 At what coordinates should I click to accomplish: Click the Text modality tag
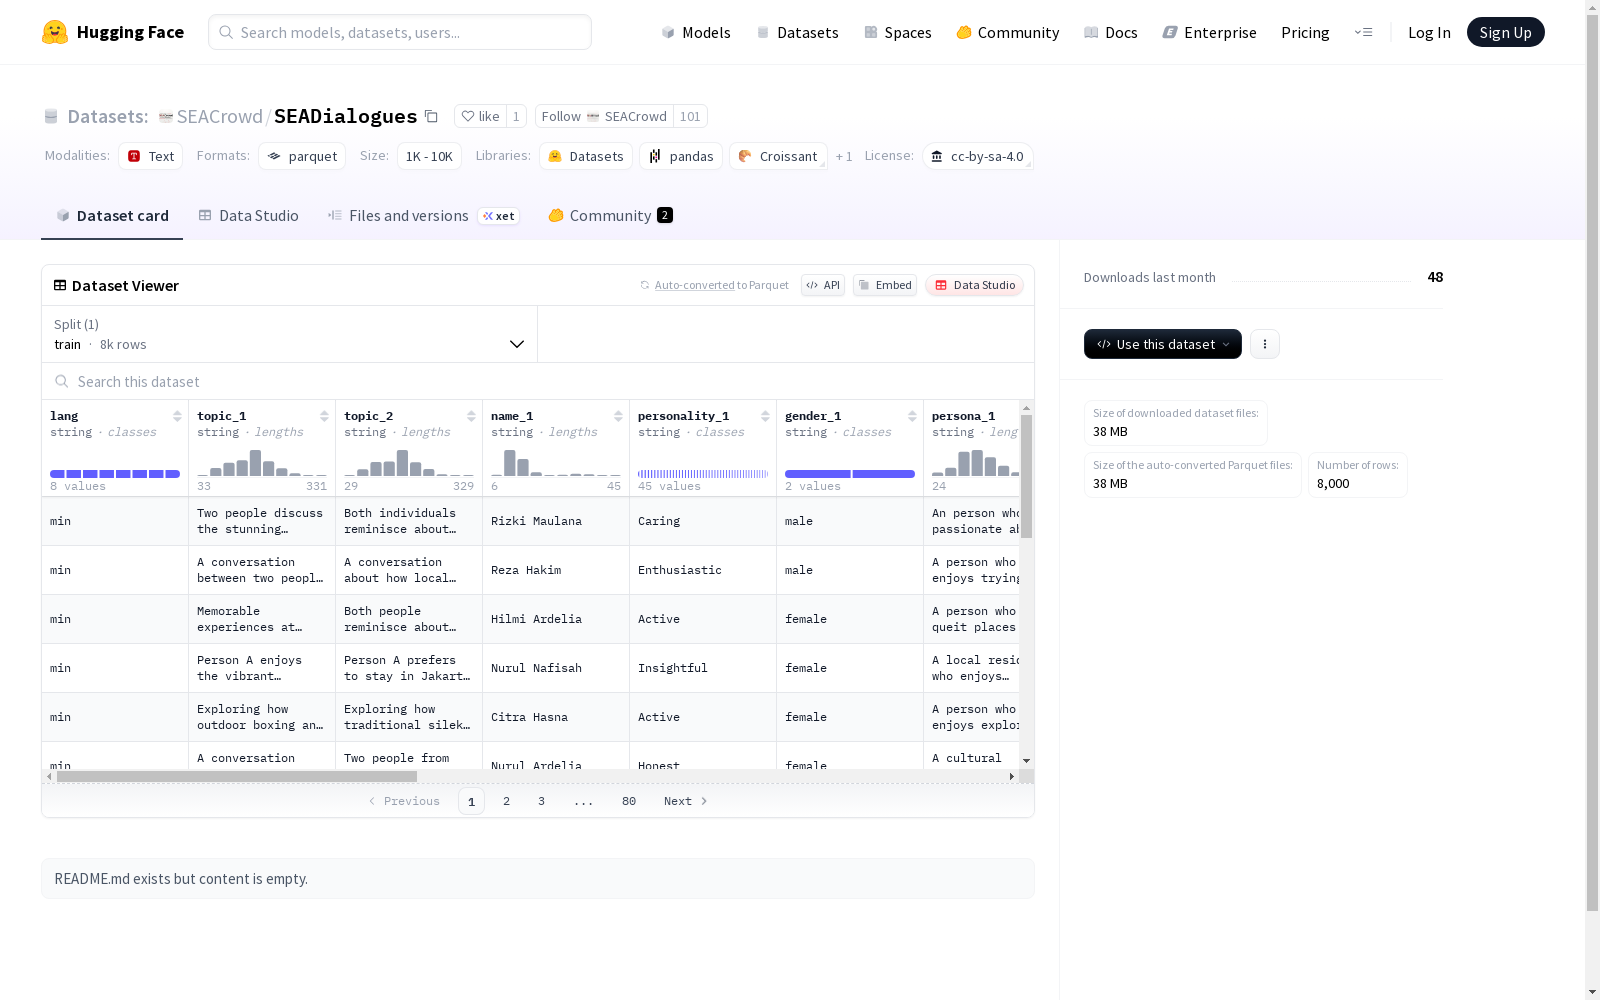tap(151, 156)
